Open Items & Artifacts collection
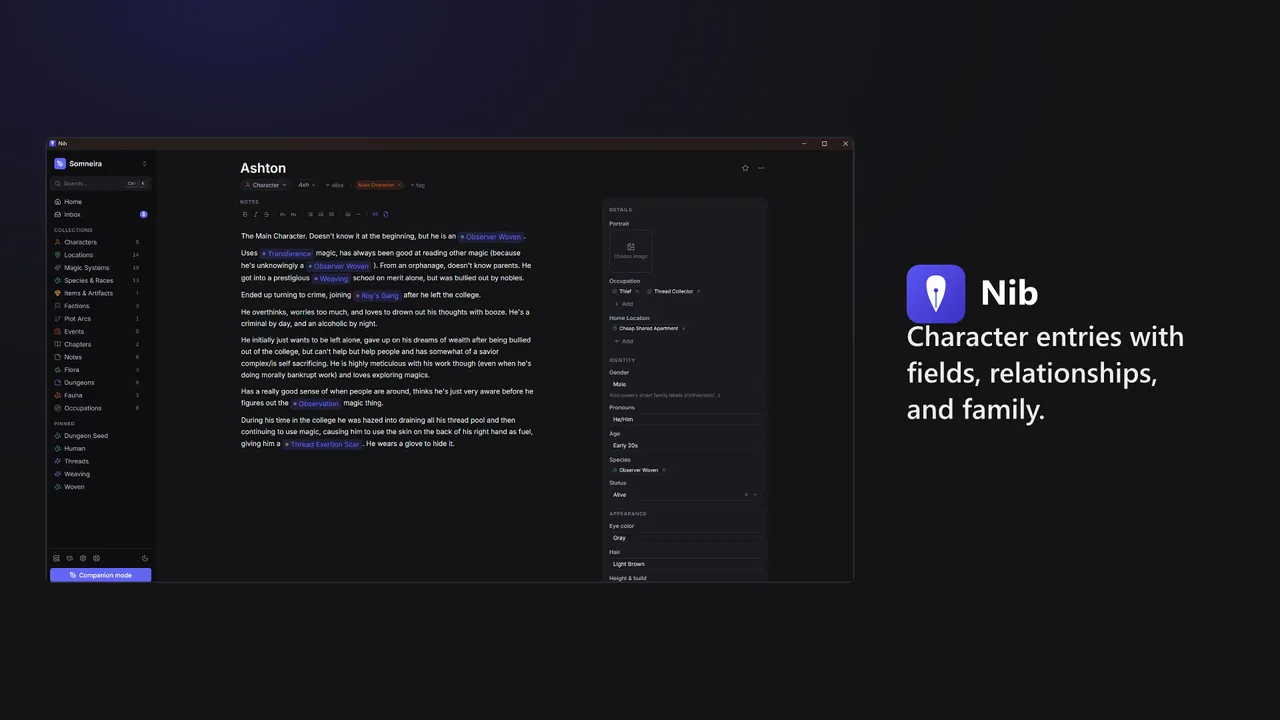 100,293
